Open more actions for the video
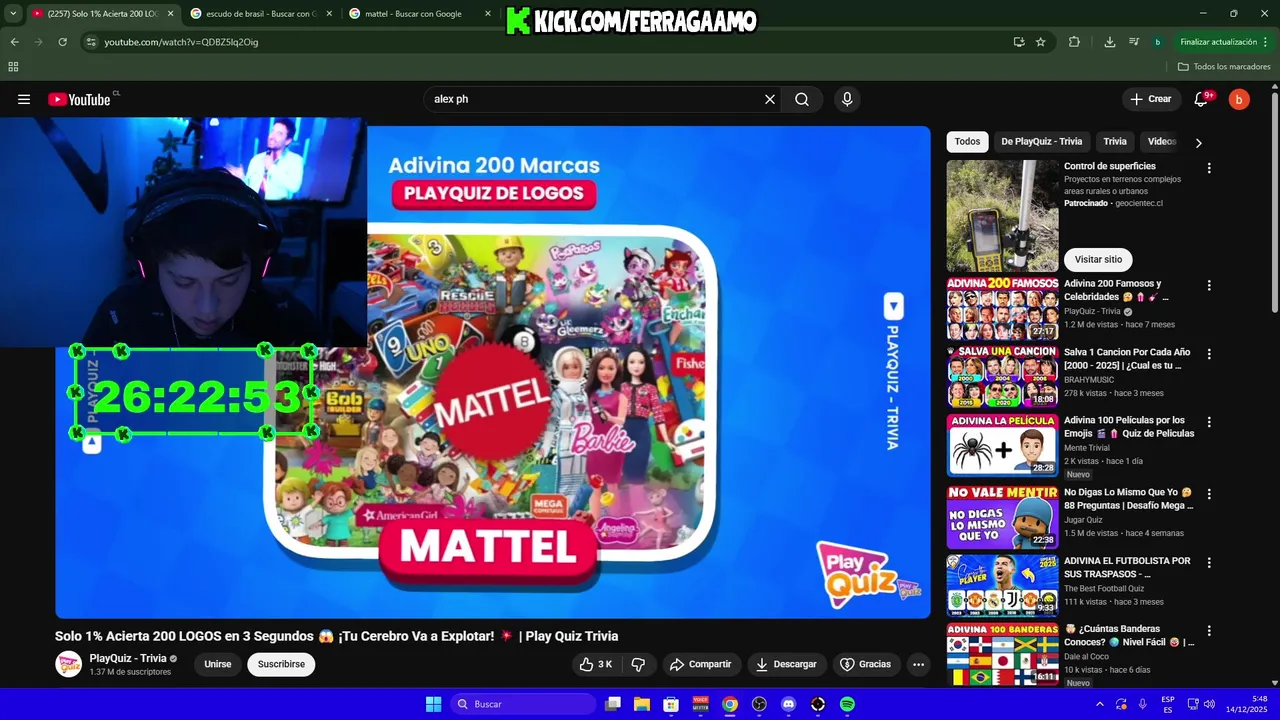The height and width of the screenshot is (720, 1280). click(918, 664)
